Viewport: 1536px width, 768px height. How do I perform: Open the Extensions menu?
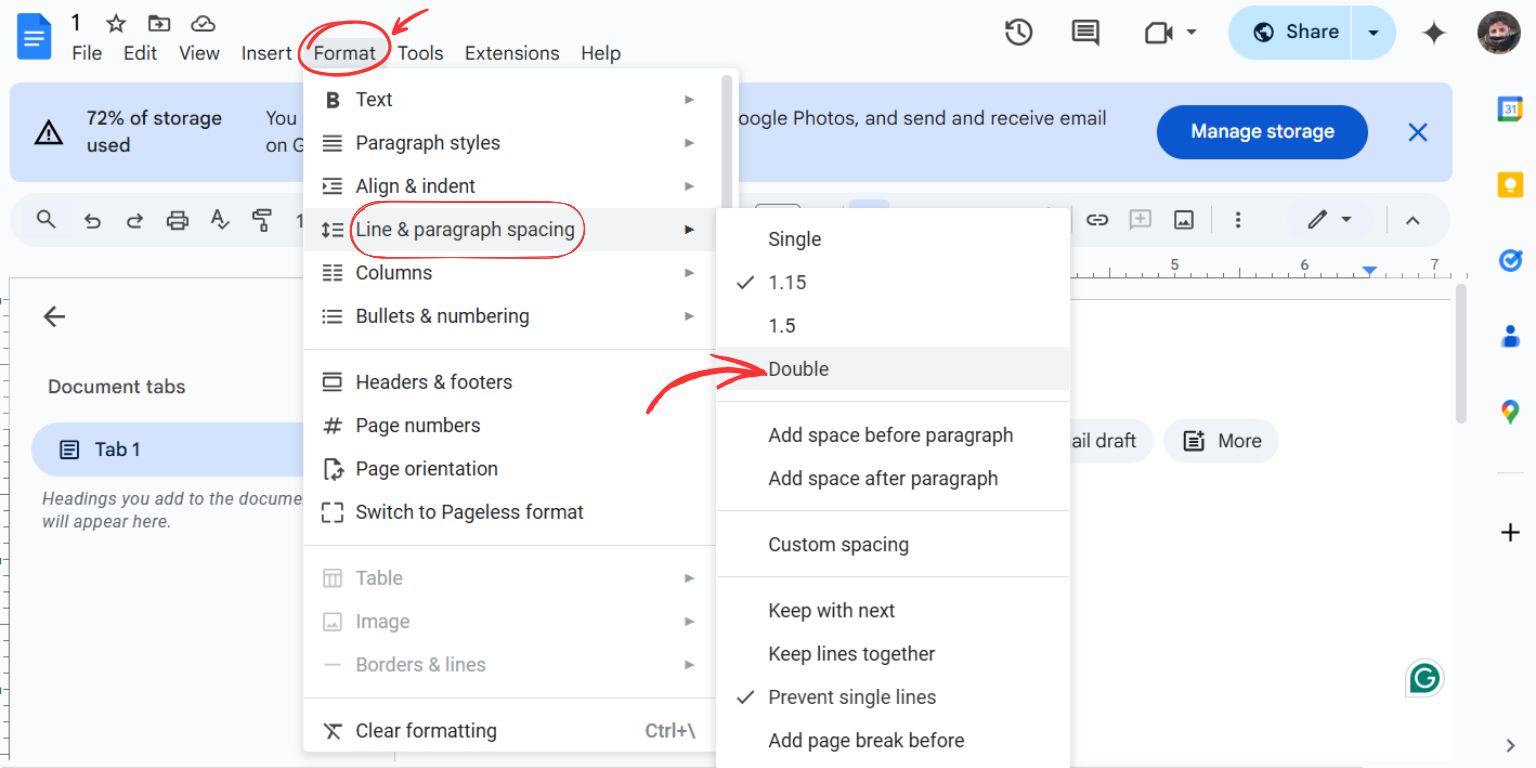click(x=512, y=53)
